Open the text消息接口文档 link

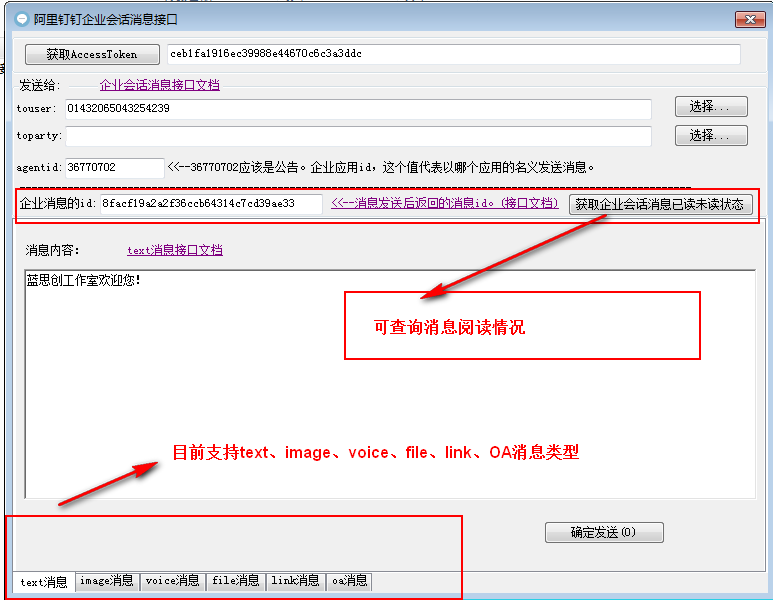[x=174, y=250]
